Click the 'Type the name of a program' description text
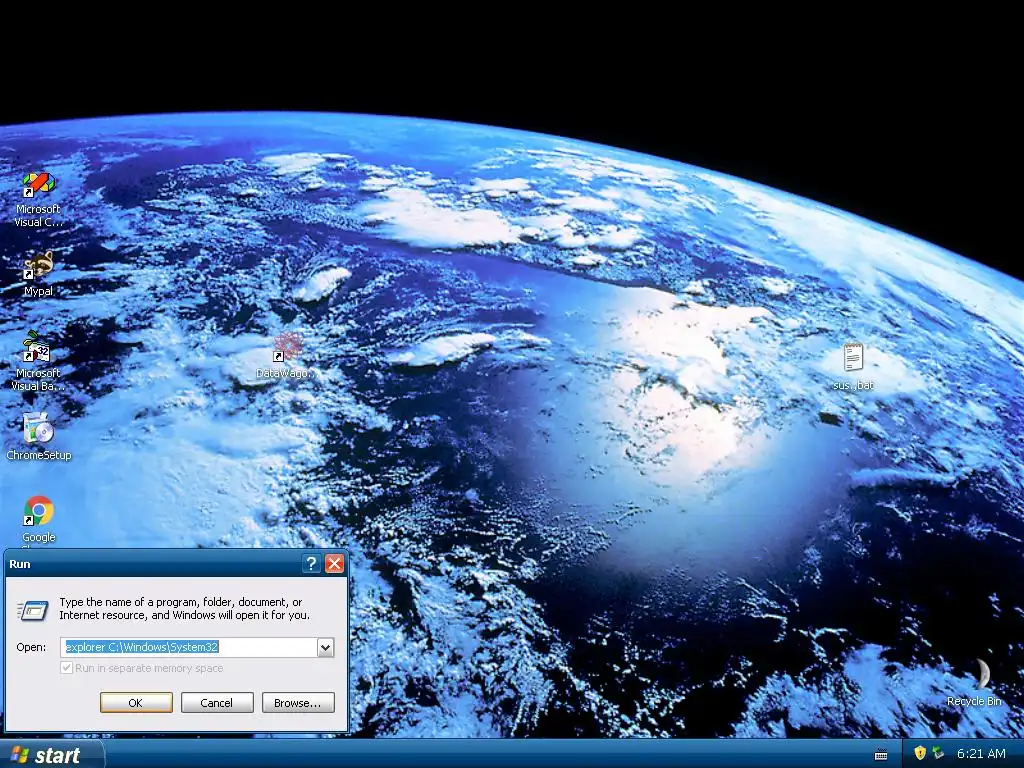1024x768 pixels. coord(184,609)
